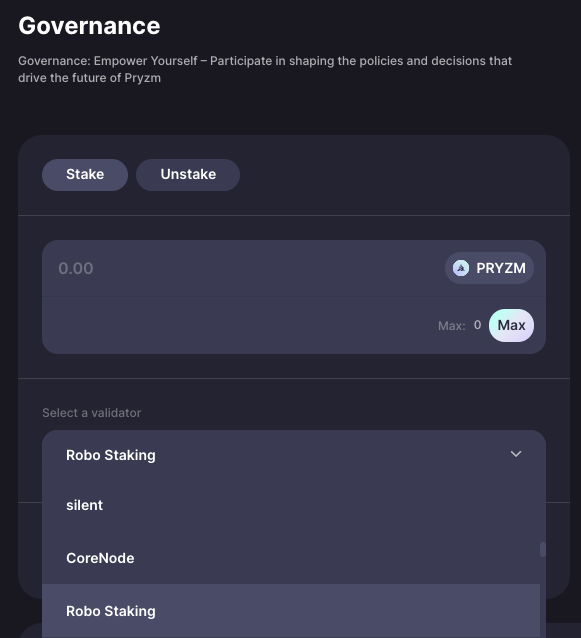This screenshot has width=581, height=638.
Task: Click the PRYZM token name text
Action: 501,268
